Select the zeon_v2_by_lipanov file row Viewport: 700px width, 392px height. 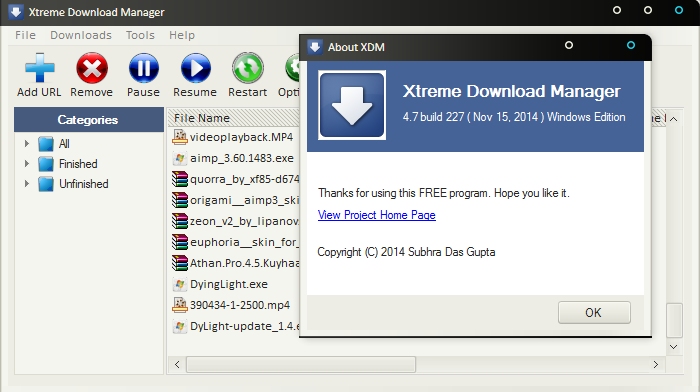point(234,221)
